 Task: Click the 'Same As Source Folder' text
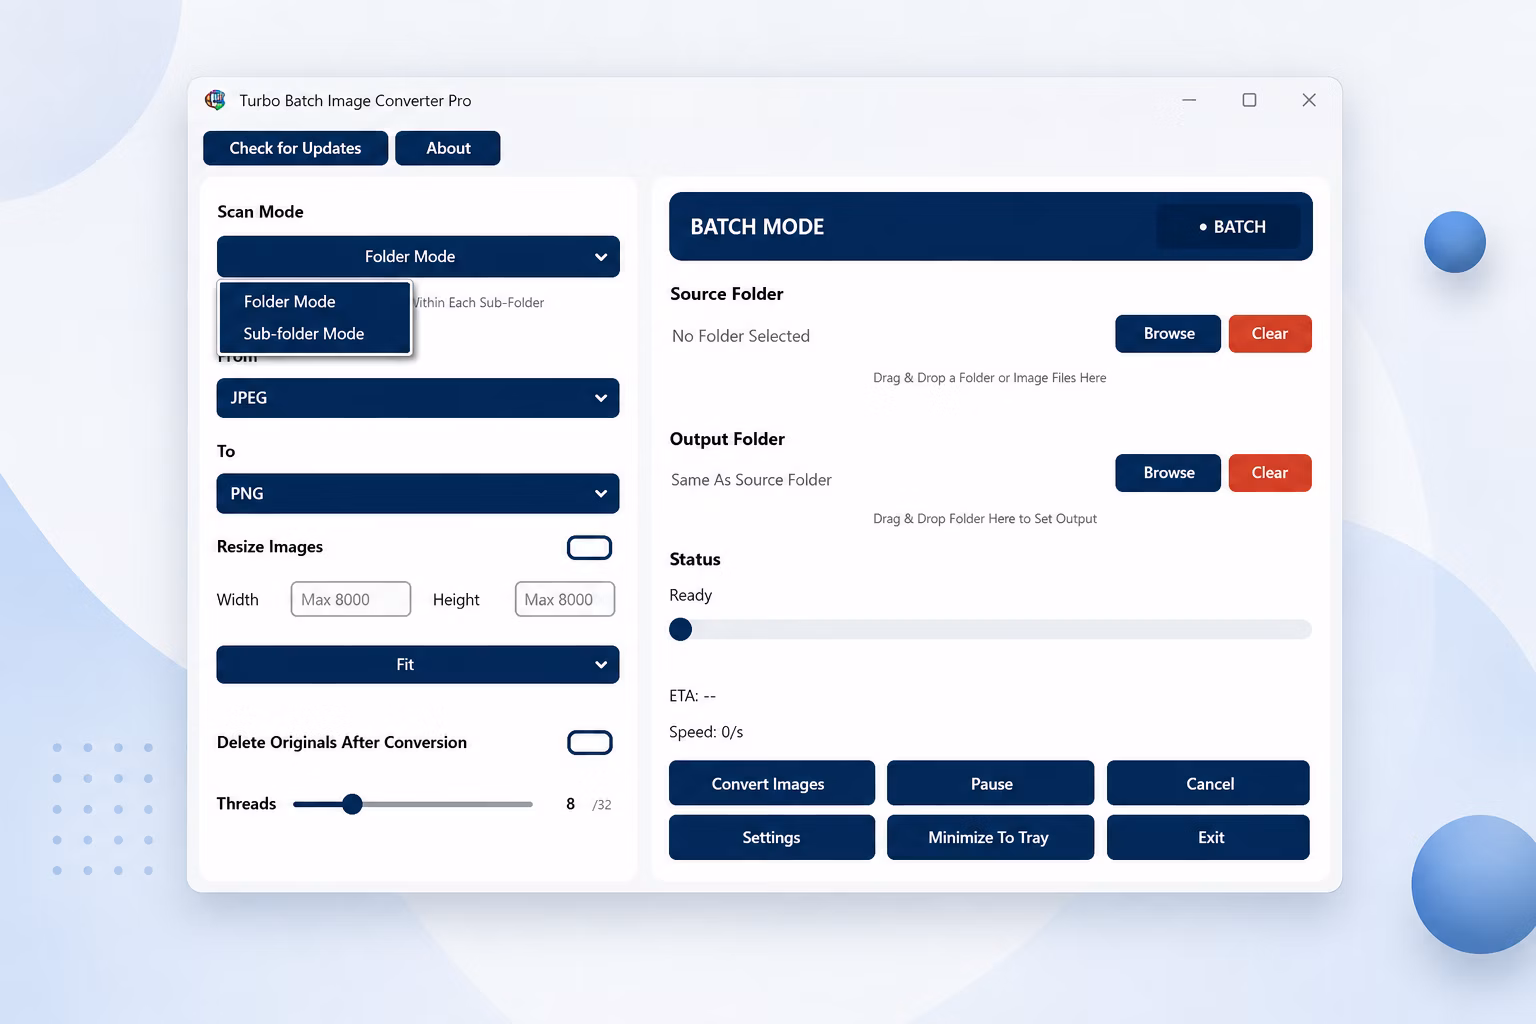coord(751,480)
